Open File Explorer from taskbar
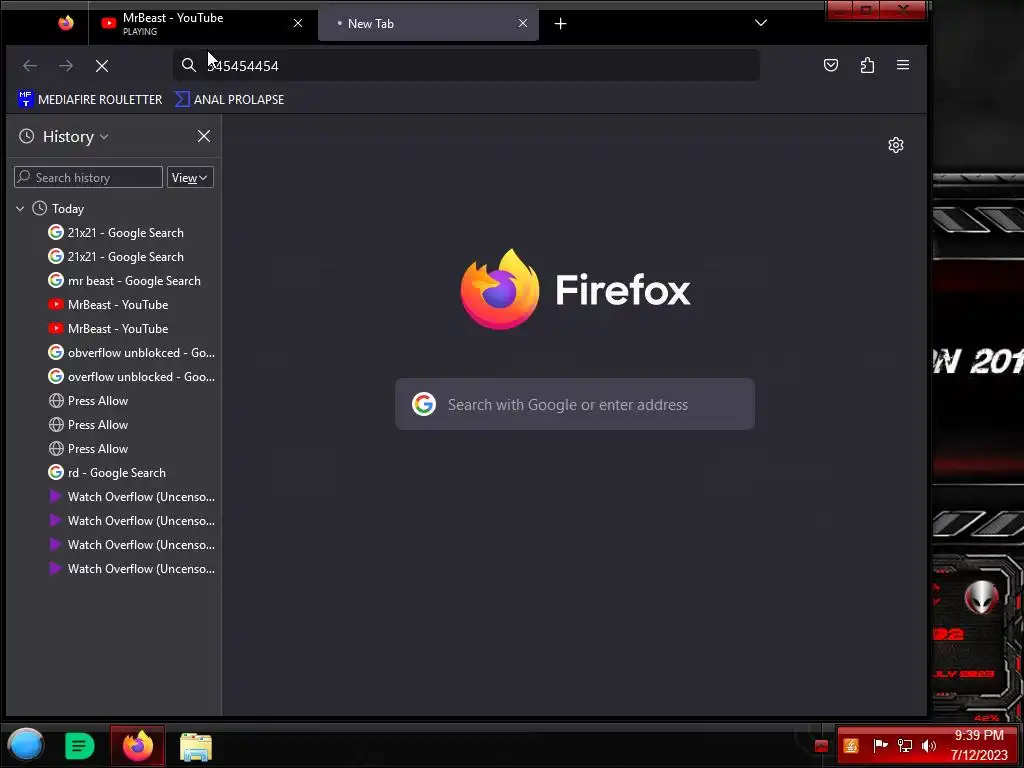The height and width of the screenshot is (768, 1024). (x=196, y=746)
